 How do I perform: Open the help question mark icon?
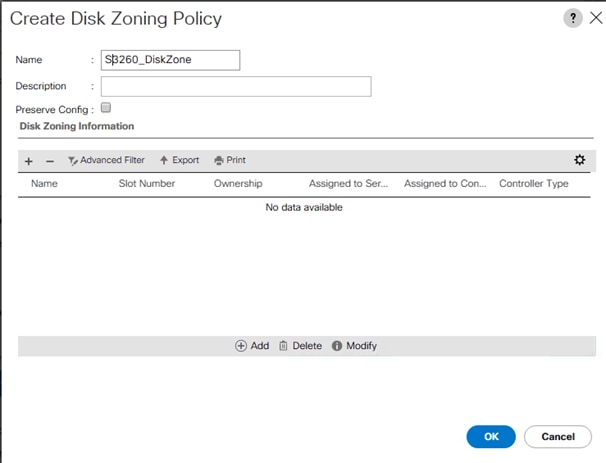tap(573, 18)
